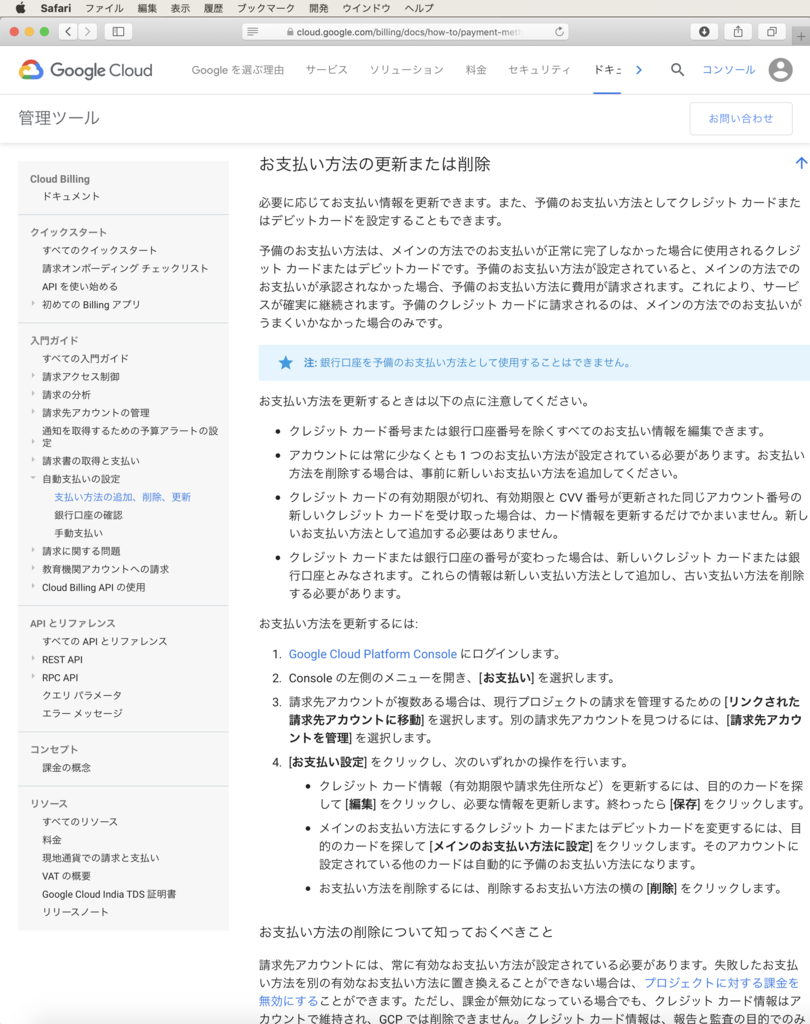Open the コンソール link

732,70
